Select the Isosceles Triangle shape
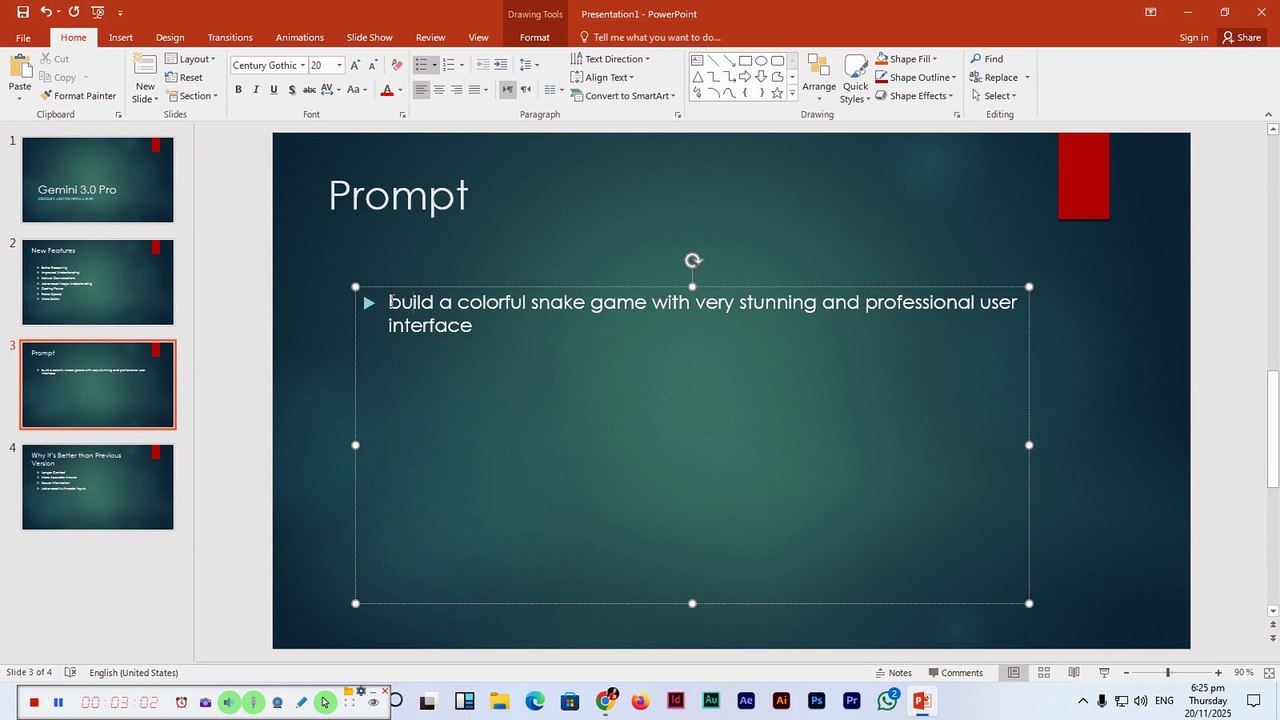Viewport: 1280px width, 720px height. 697,77
